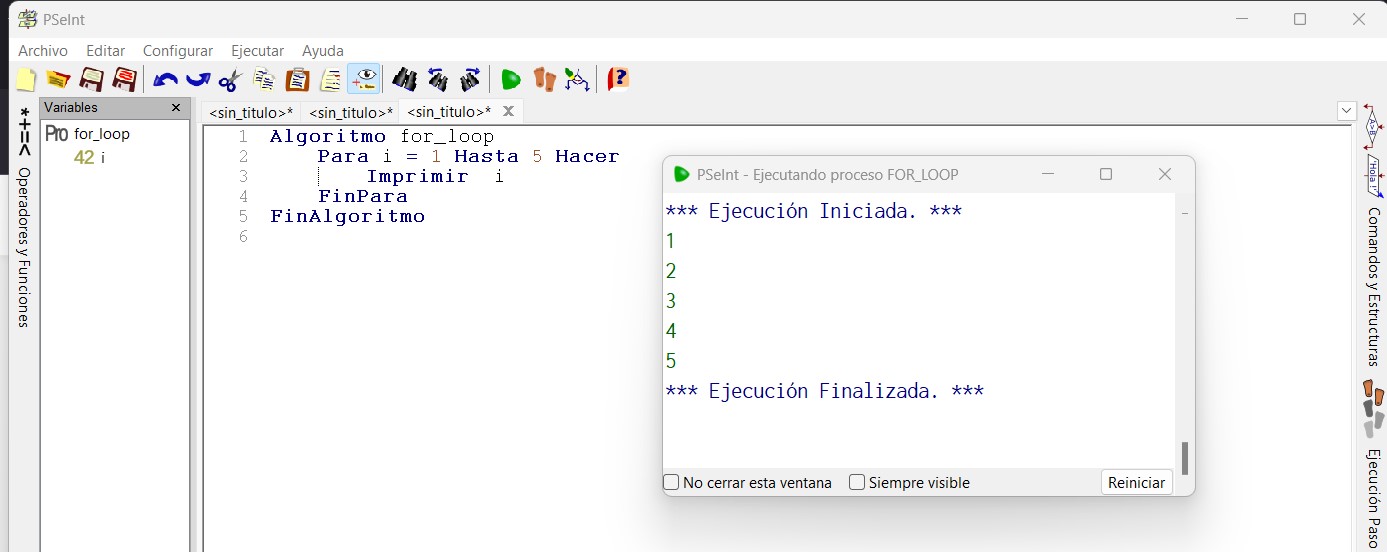Toggle the variables panel eye icon
This screenshot has width=1387, height=552.
pyautogui.click(x=364, y=79)
